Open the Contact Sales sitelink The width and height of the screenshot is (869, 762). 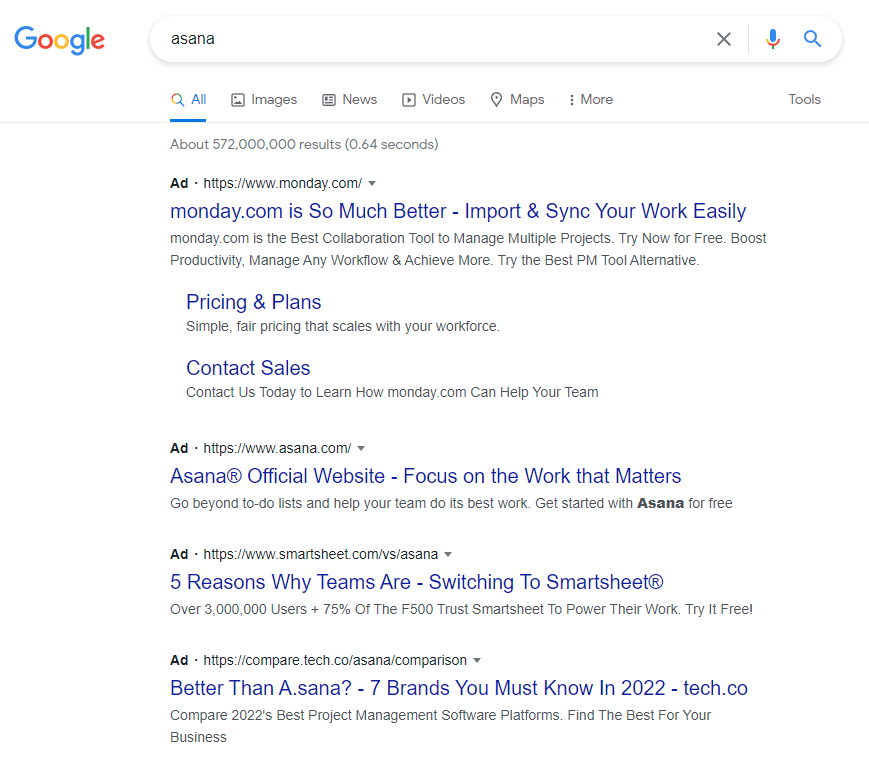[x=248, y=368]
